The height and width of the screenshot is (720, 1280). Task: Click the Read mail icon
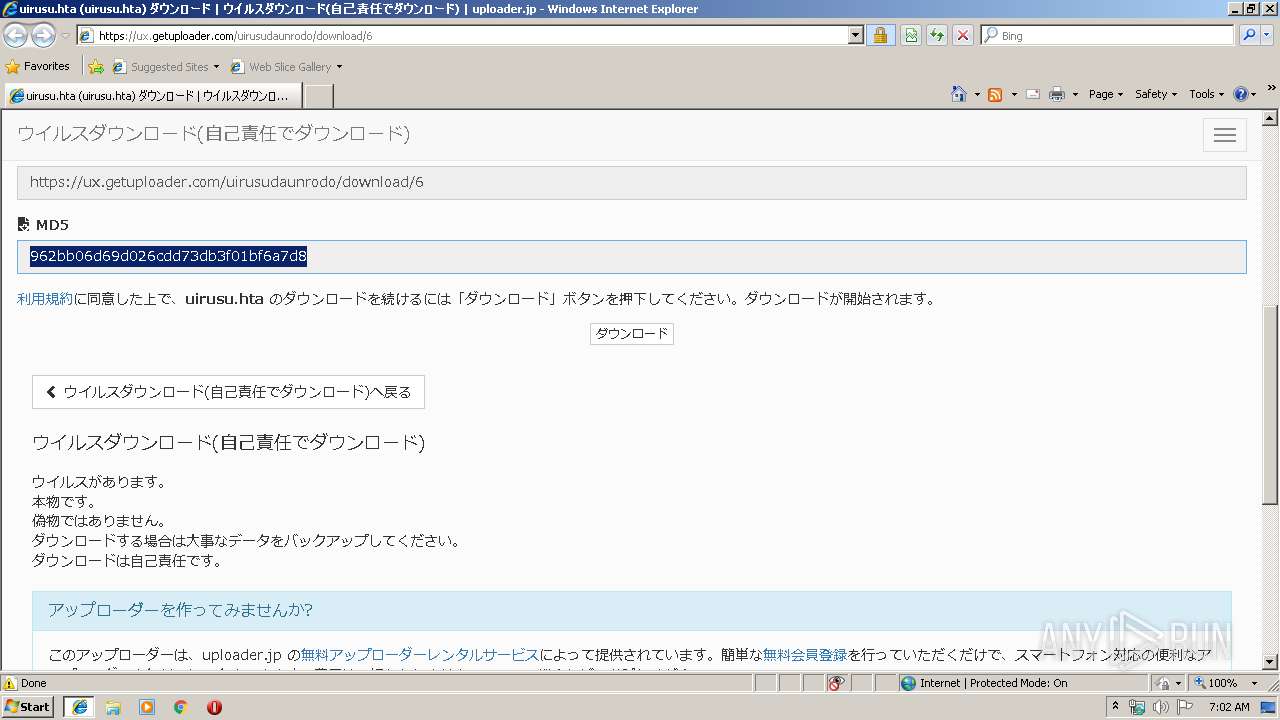pos(1033,94)
